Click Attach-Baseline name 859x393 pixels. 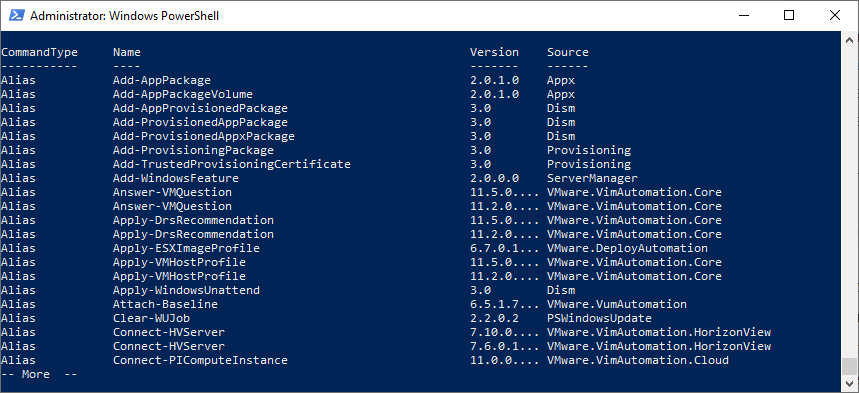pos(165,304)
